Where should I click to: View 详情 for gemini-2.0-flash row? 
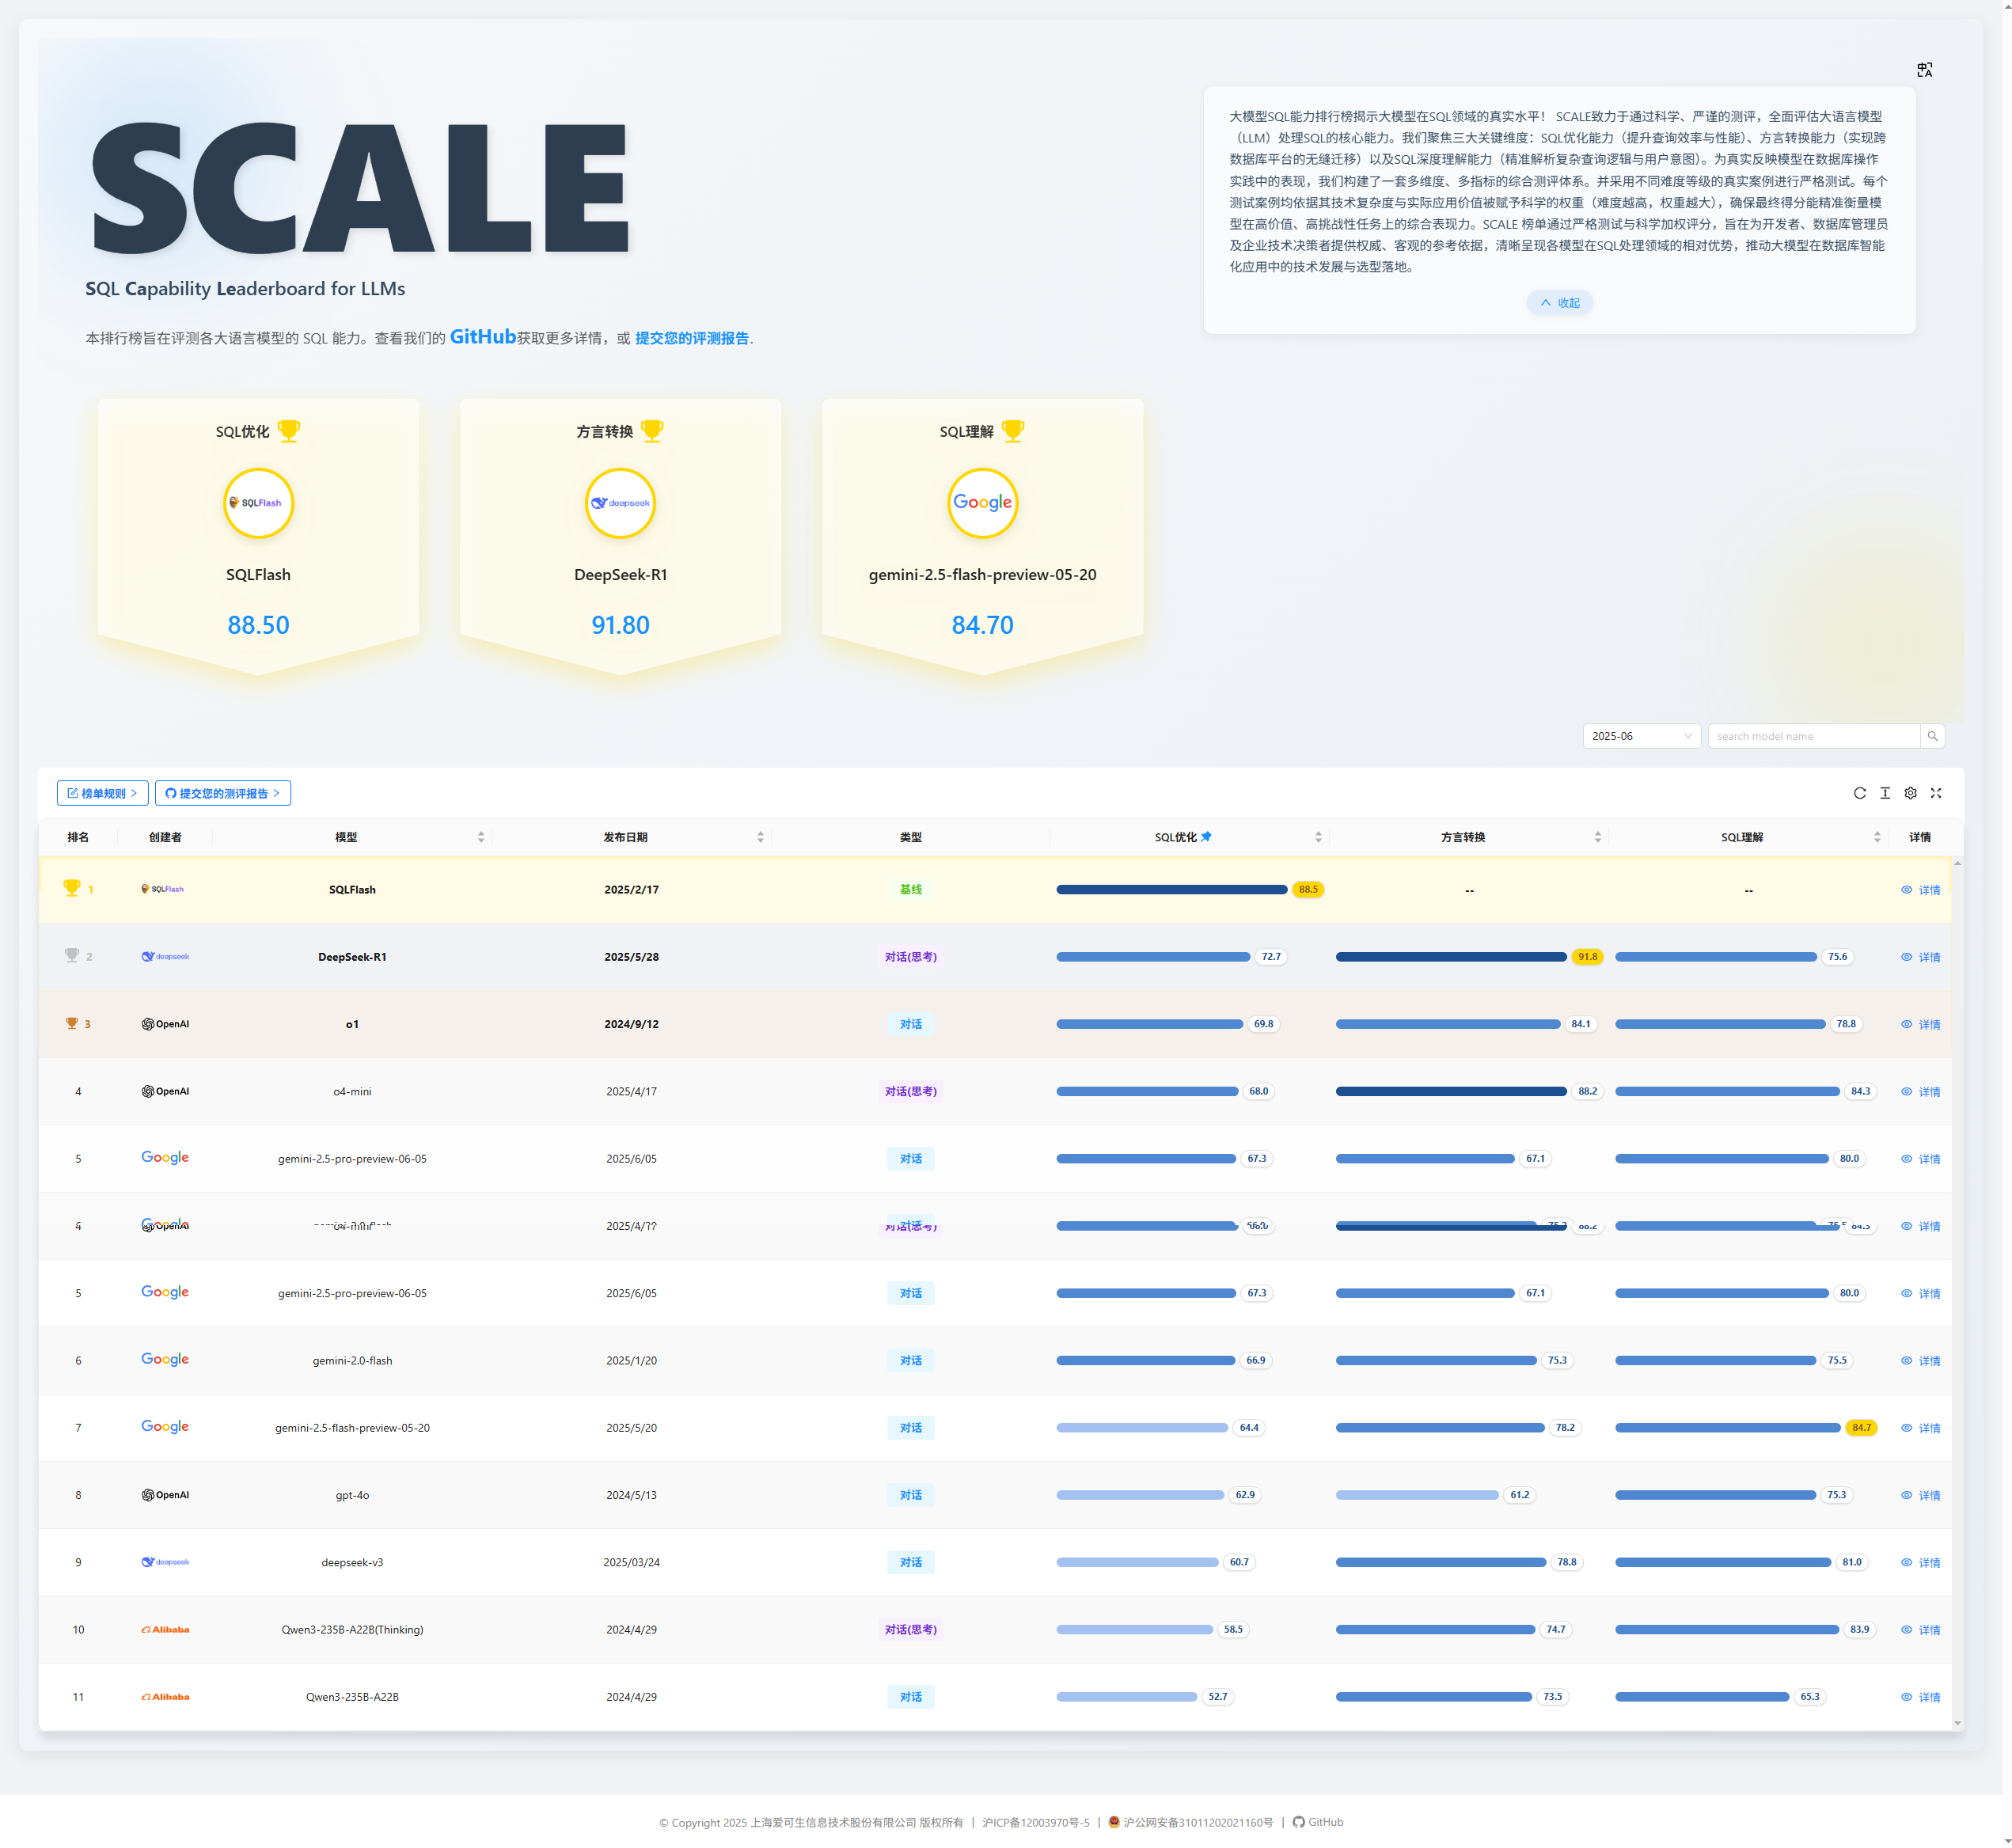[x=1921, y=1360]
